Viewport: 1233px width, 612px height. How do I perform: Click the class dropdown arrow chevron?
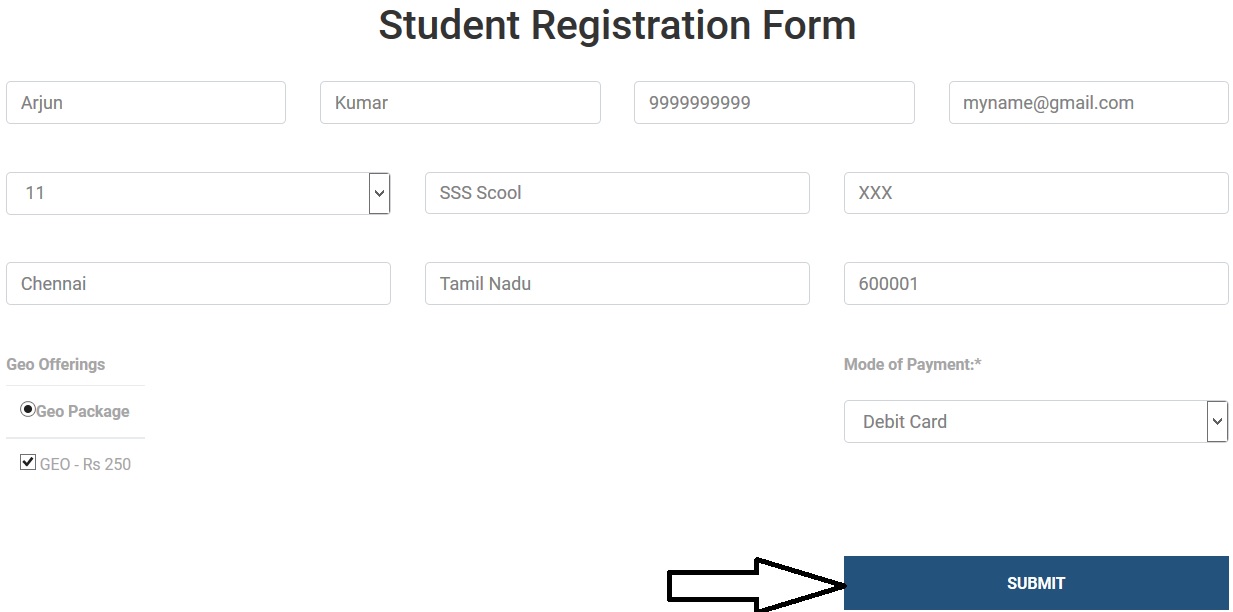point(379,193)
